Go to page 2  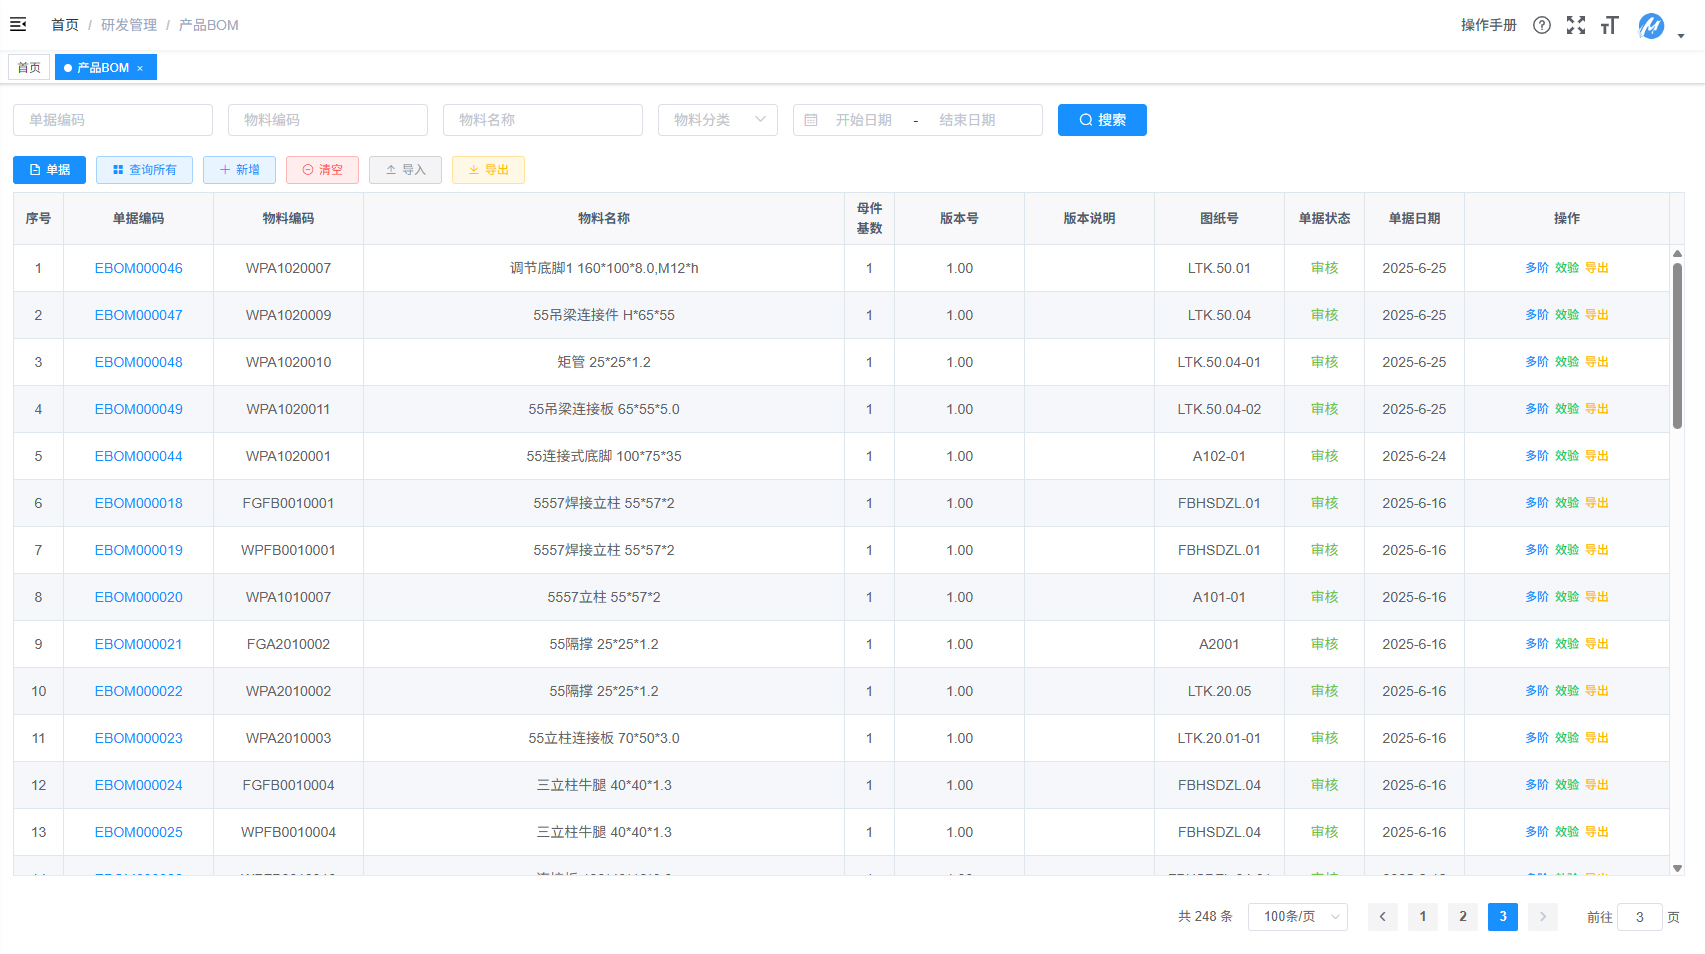(1463, 917)
